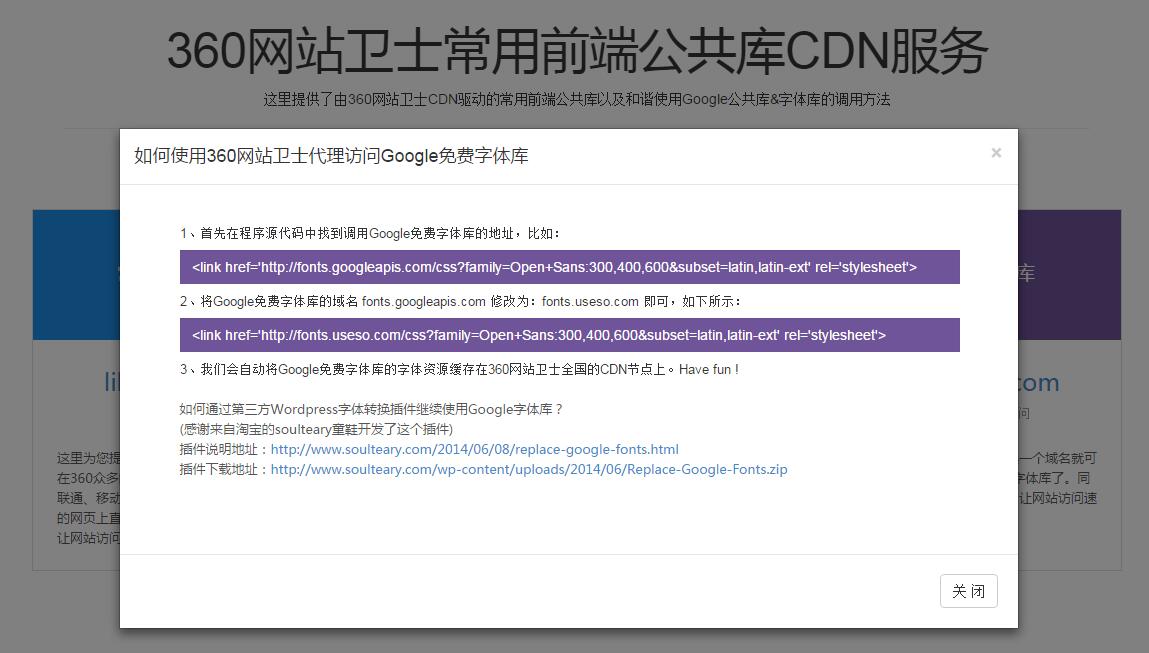Screen dimensions: 1149x653
Task: Click the page heading 360网站卫士常用前端公共库CDN服务
Action: (577, 51)
